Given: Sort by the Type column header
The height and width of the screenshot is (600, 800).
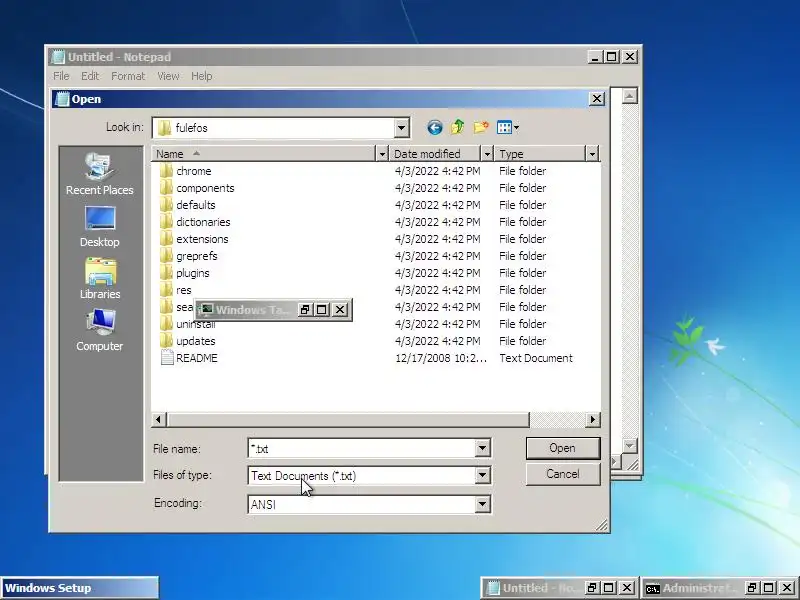Looking at the screenshot, I should click(541, 154).
